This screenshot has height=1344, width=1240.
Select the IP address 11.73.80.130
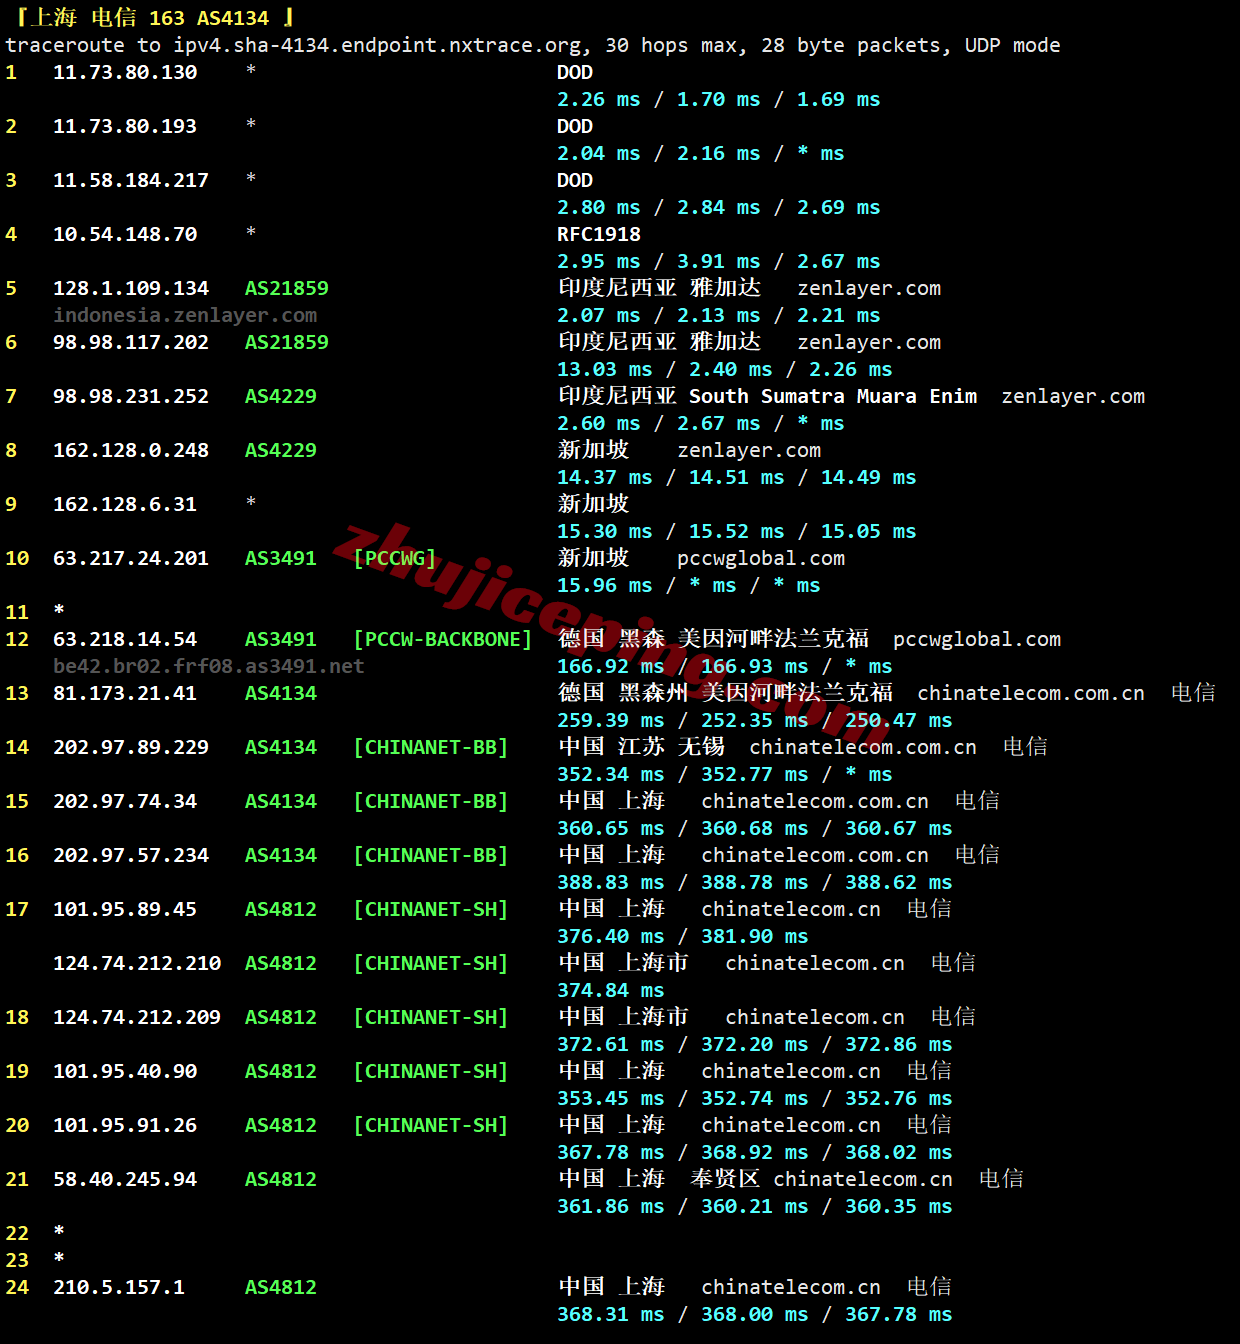(125, 72)
